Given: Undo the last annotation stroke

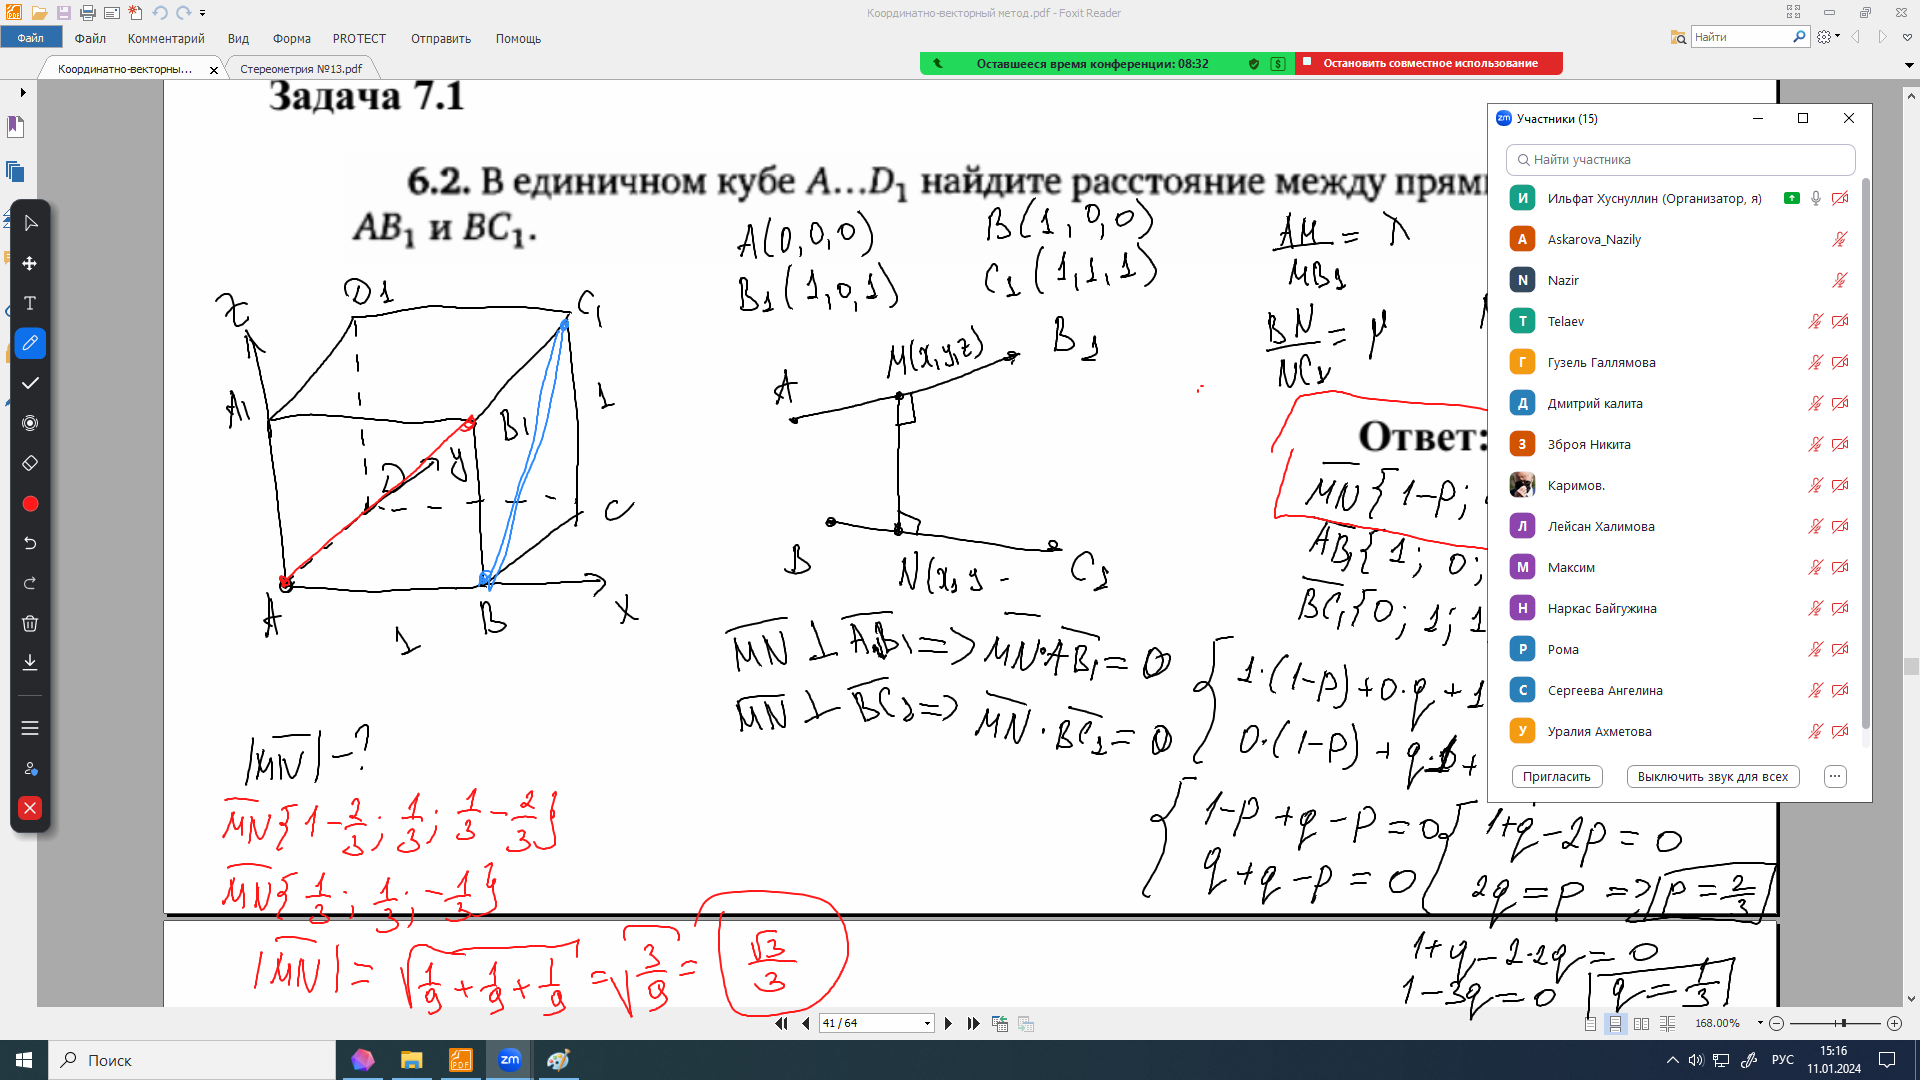Looking at the screenshot, I should [x=30, y=543].
